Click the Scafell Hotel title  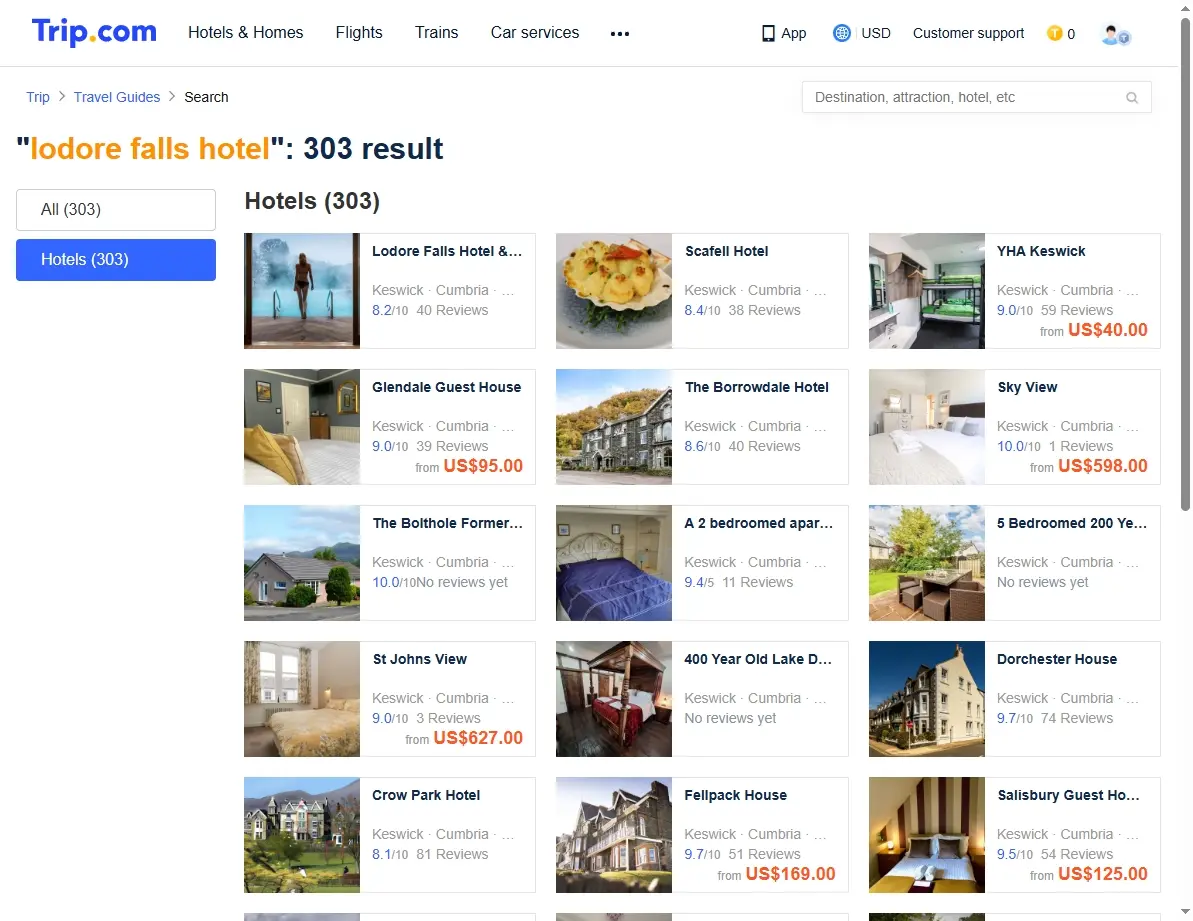coord(727,252)
